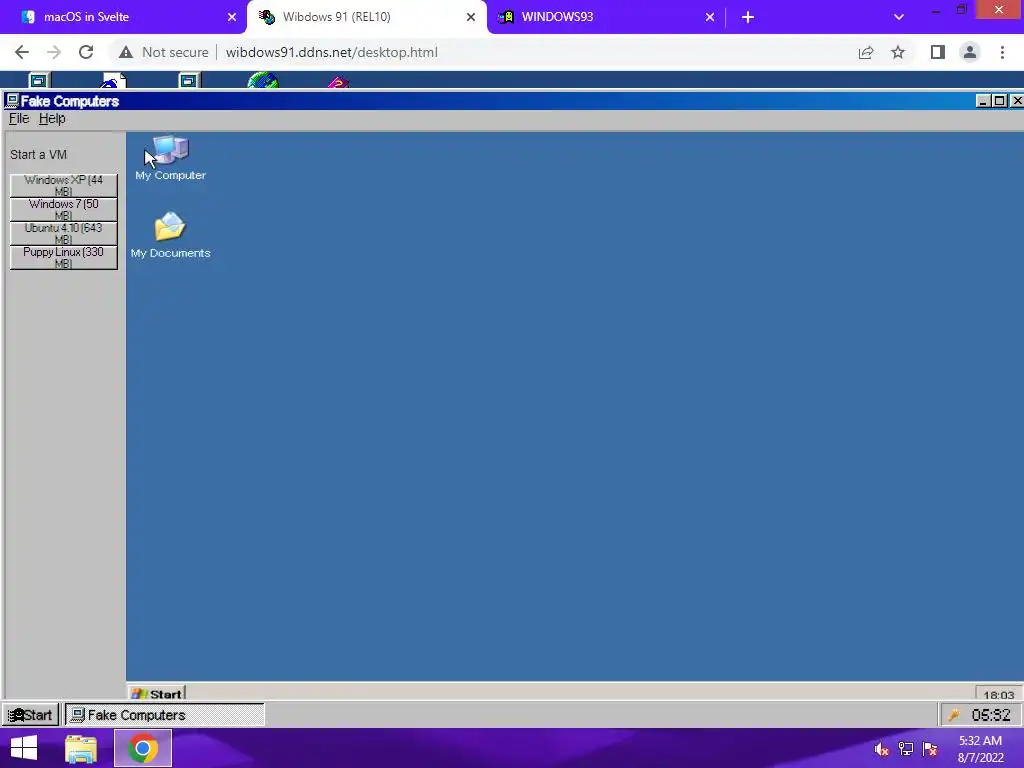This screenshot has height=768, width=1024.
Task: Click the muted volume tray icon
Action: point(881,749)
